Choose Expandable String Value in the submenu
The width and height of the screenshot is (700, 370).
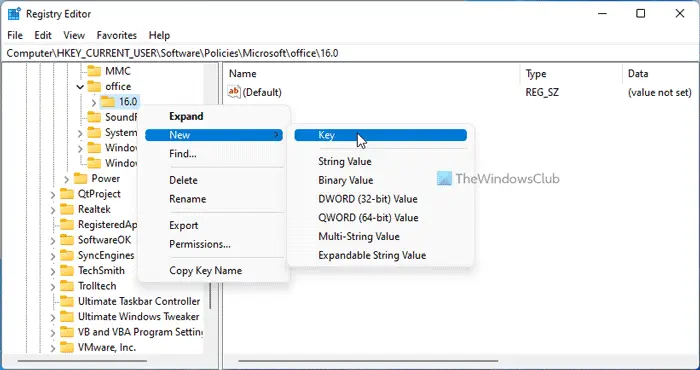click(x=372, y=255)
